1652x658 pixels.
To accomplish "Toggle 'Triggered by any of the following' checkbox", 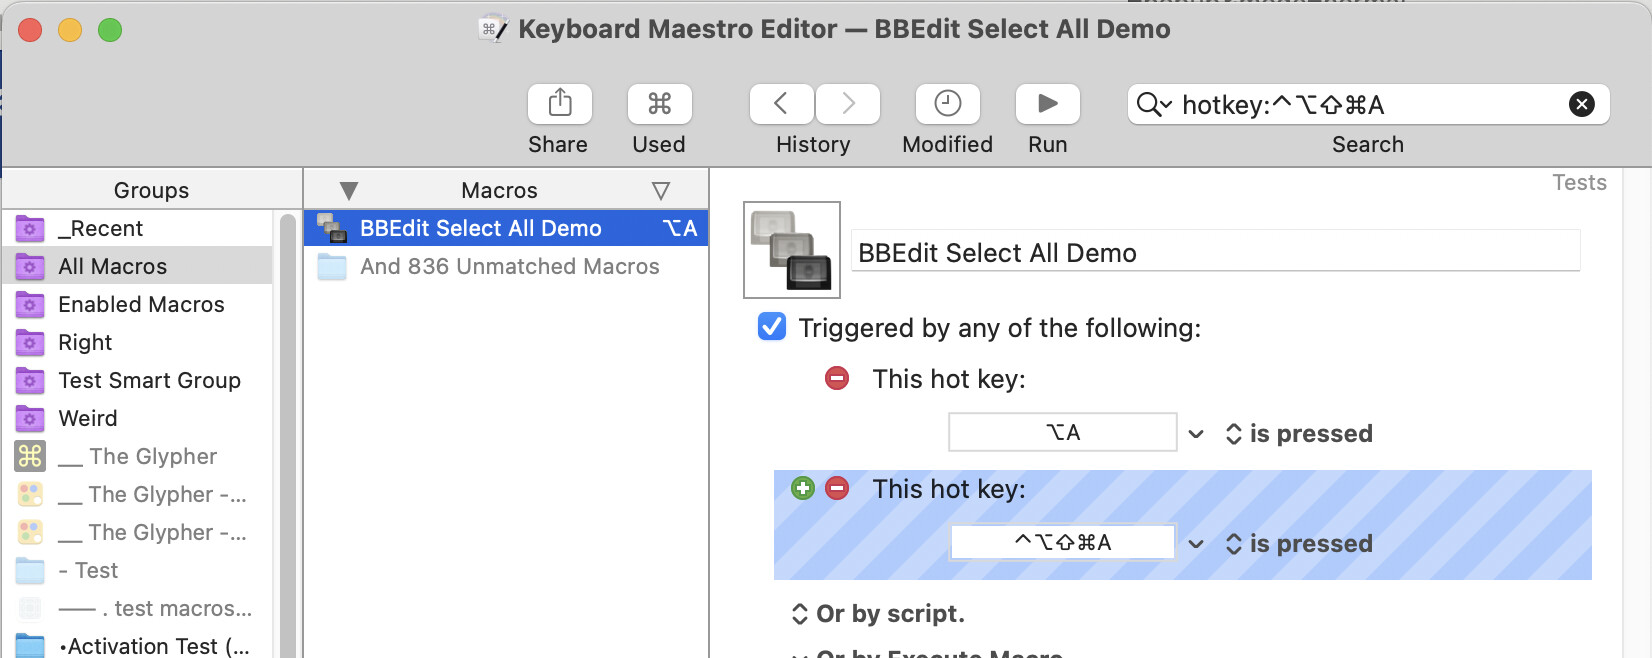I will click(x=772, y=327).
